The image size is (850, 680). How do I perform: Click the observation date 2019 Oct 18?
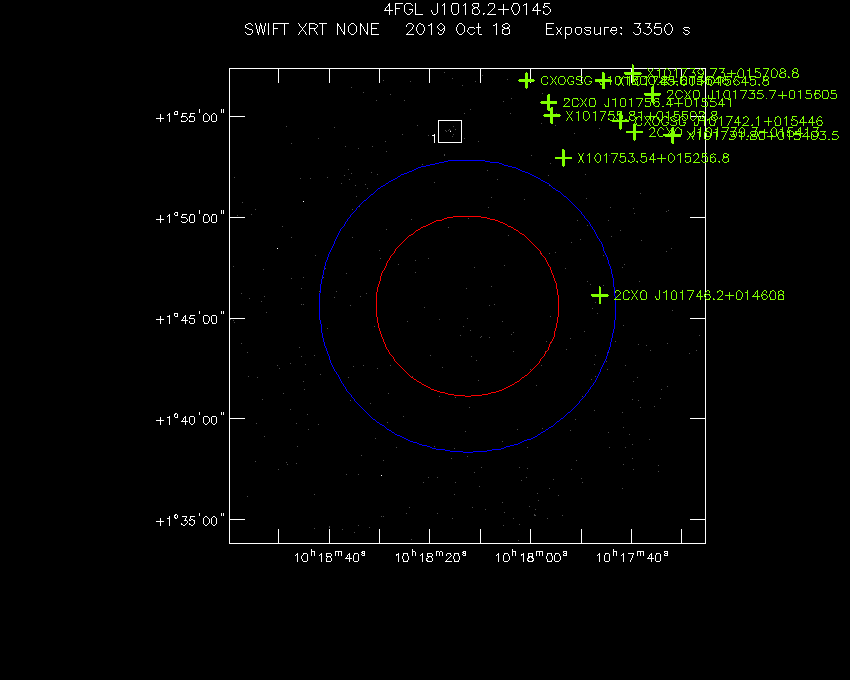pyautogui.click(x=458, y=29)
